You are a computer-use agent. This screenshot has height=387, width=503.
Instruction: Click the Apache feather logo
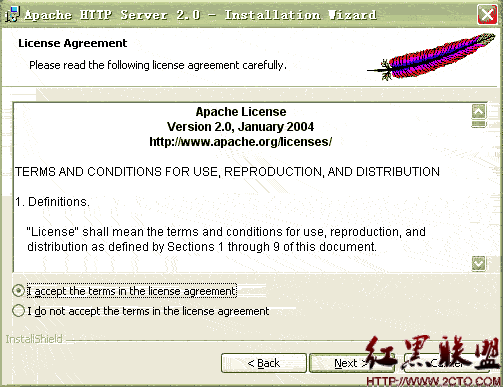click(431, 57)
